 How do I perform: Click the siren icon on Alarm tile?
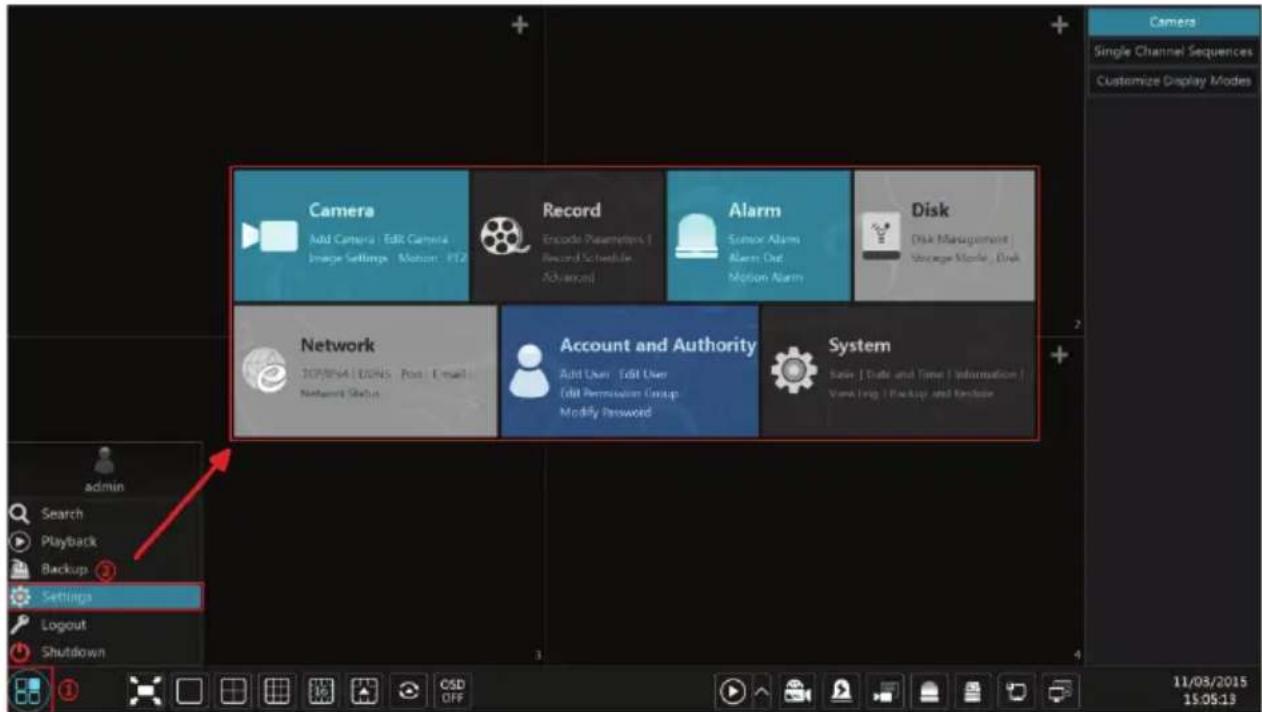[x=698, y=238]
